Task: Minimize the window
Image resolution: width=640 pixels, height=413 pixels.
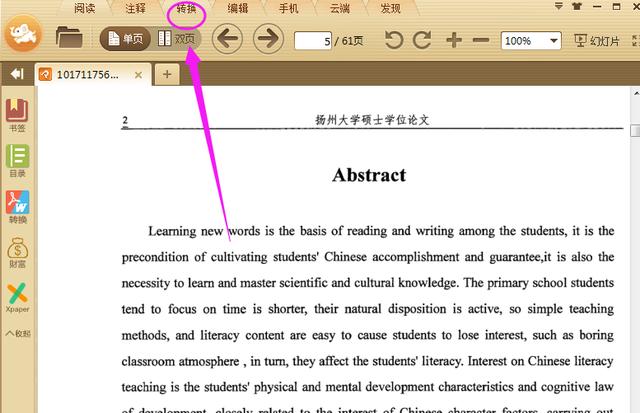Action: 597,7
